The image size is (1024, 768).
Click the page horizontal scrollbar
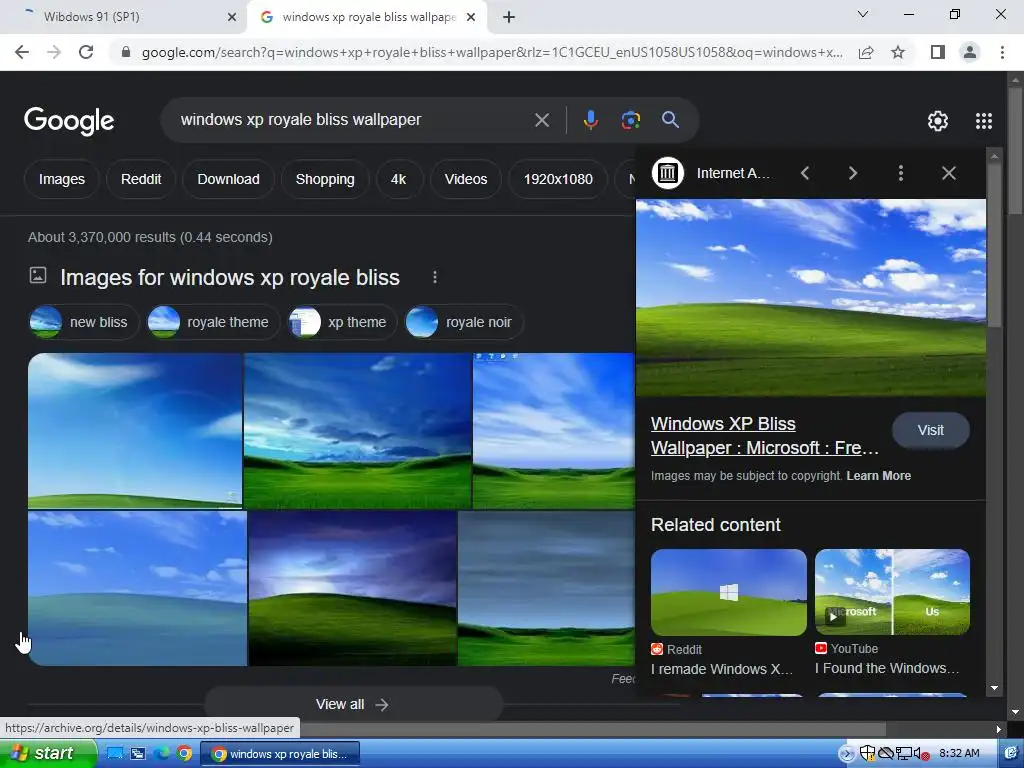pyautogui.click(x=592, y=729)
